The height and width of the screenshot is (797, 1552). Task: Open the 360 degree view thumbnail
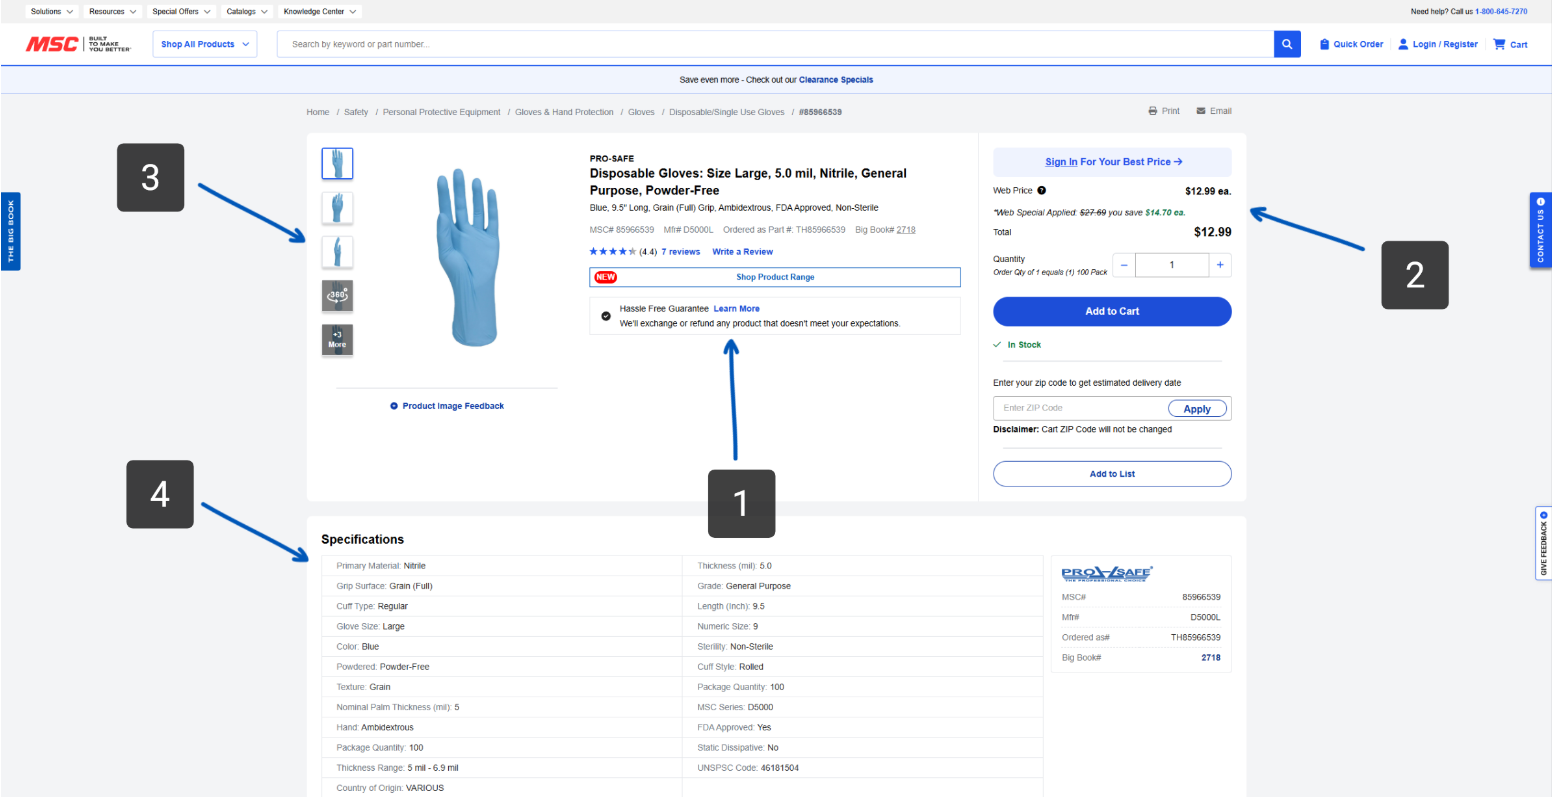coord(337,296)
